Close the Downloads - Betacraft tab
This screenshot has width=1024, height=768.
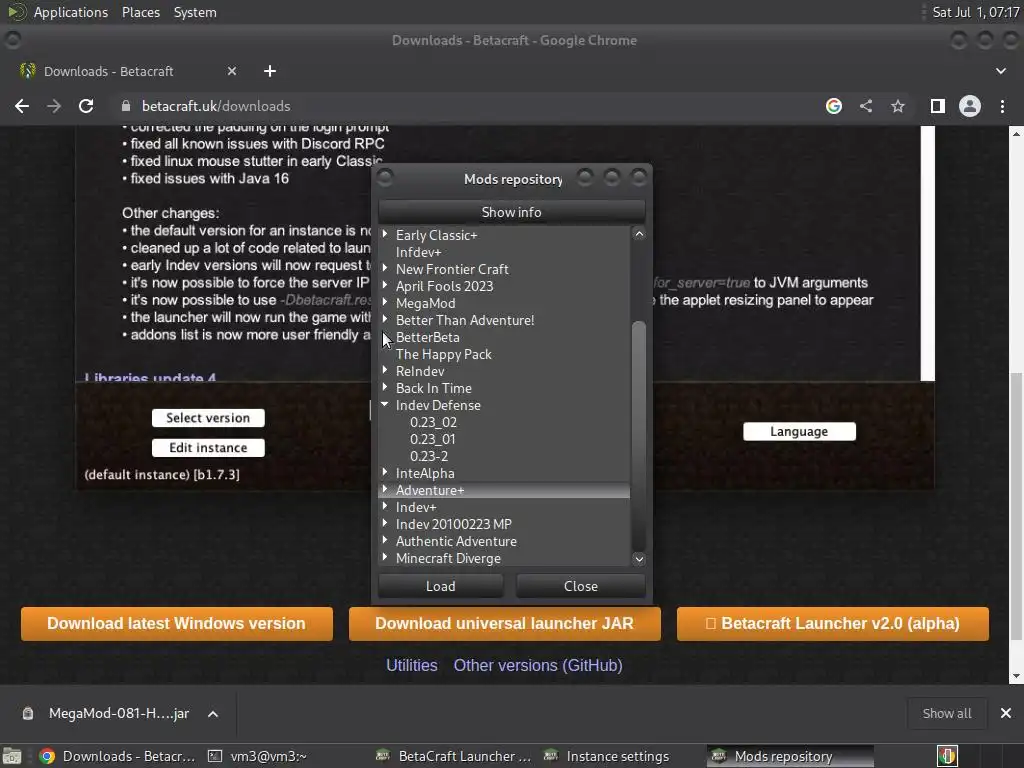(232, 71)
